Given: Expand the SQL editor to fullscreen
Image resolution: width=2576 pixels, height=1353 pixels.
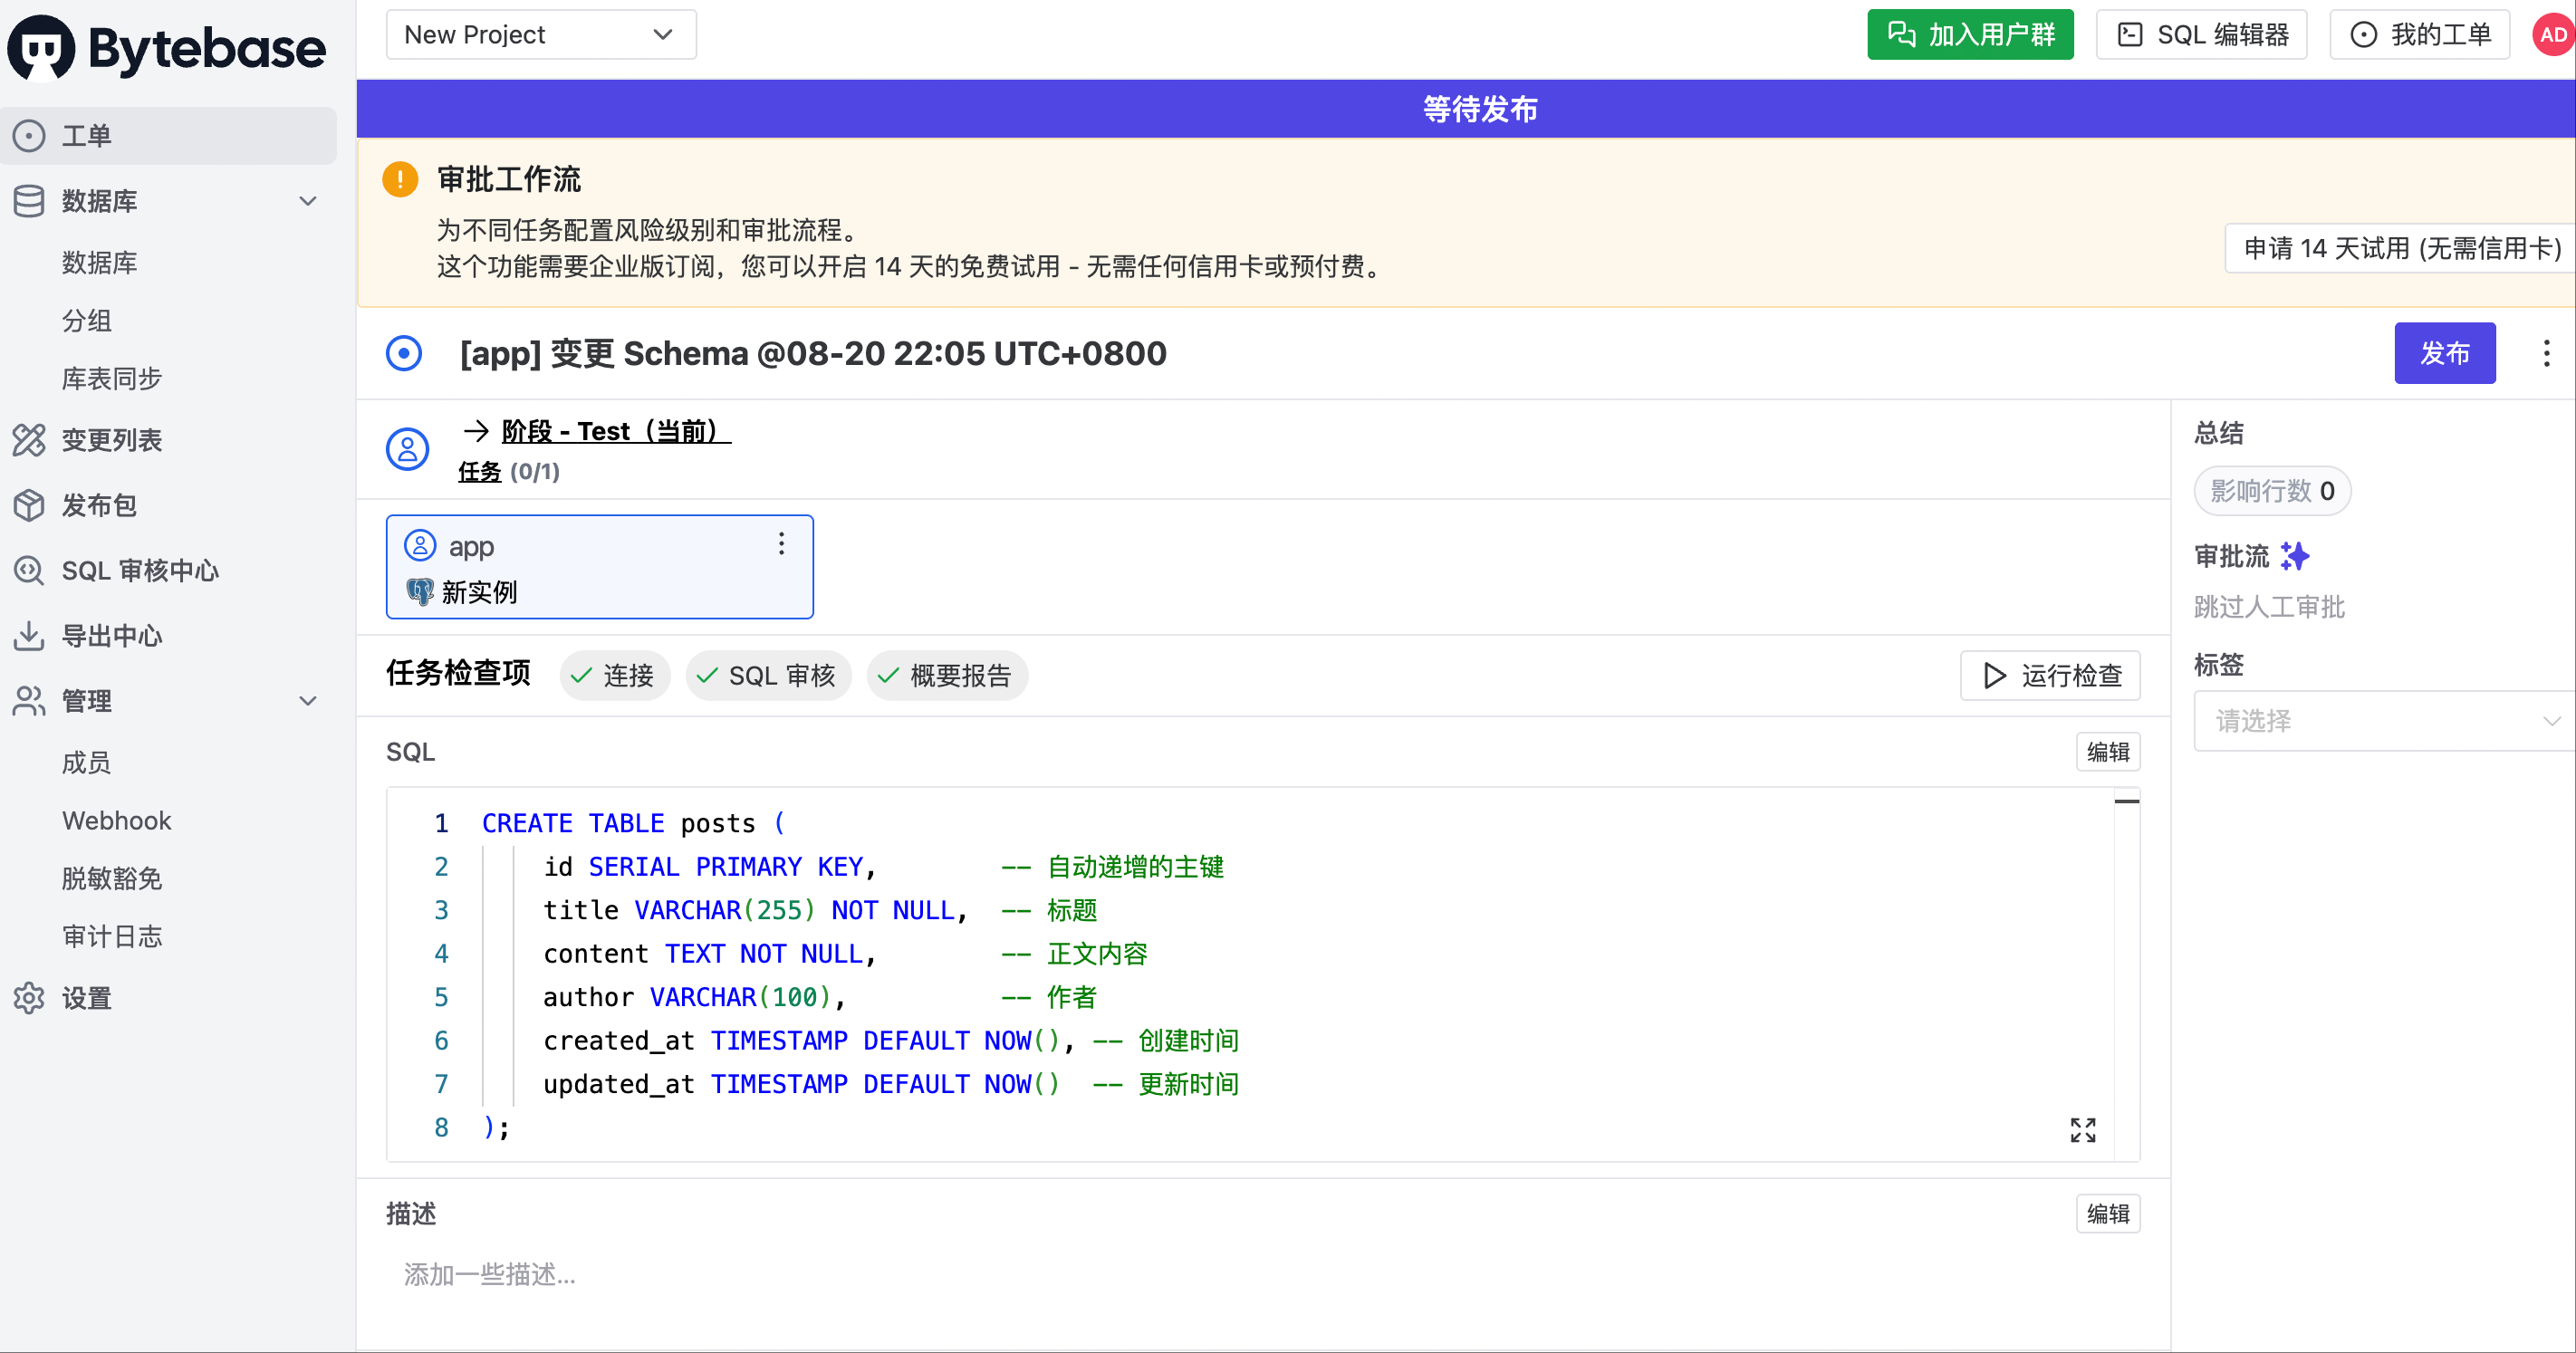Looking at the screenshot, I should [2083, 1130].
